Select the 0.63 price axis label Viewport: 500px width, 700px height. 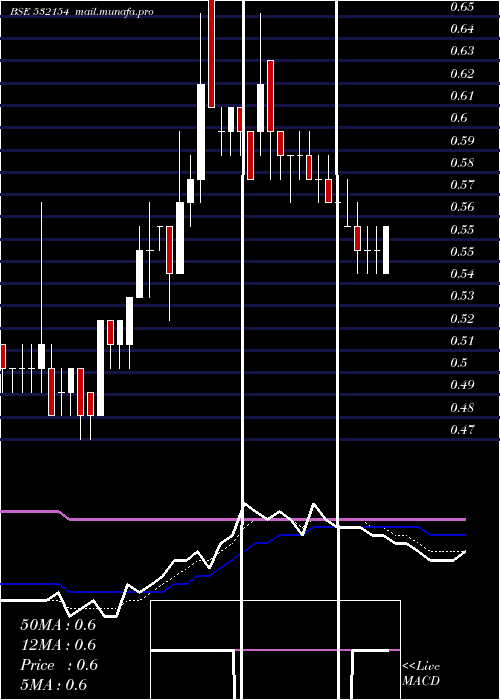click(462, 51)
